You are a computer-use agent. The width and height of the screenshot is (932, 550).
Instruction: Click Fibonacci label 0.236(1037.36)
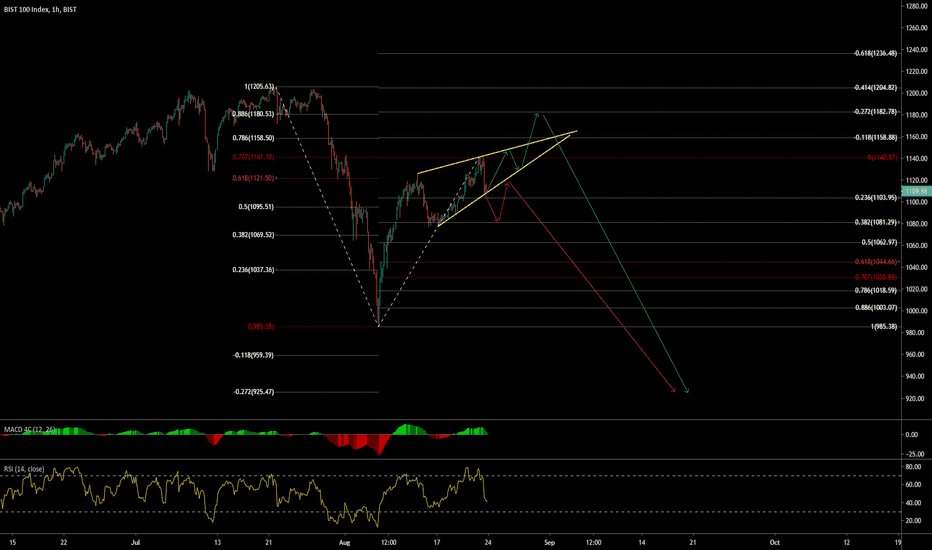click(x=253, y=270)
